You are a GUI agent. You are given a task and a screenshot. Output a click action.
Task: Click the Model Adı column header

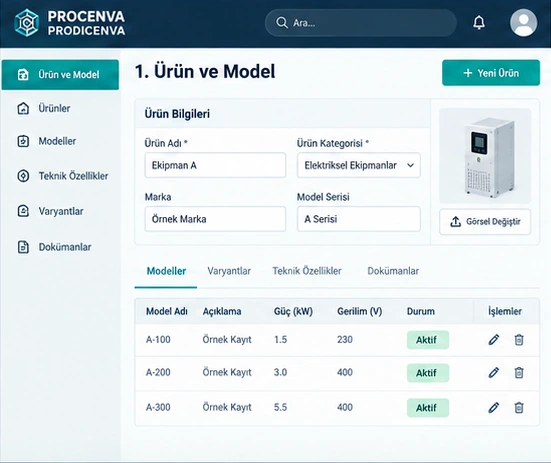167,311
